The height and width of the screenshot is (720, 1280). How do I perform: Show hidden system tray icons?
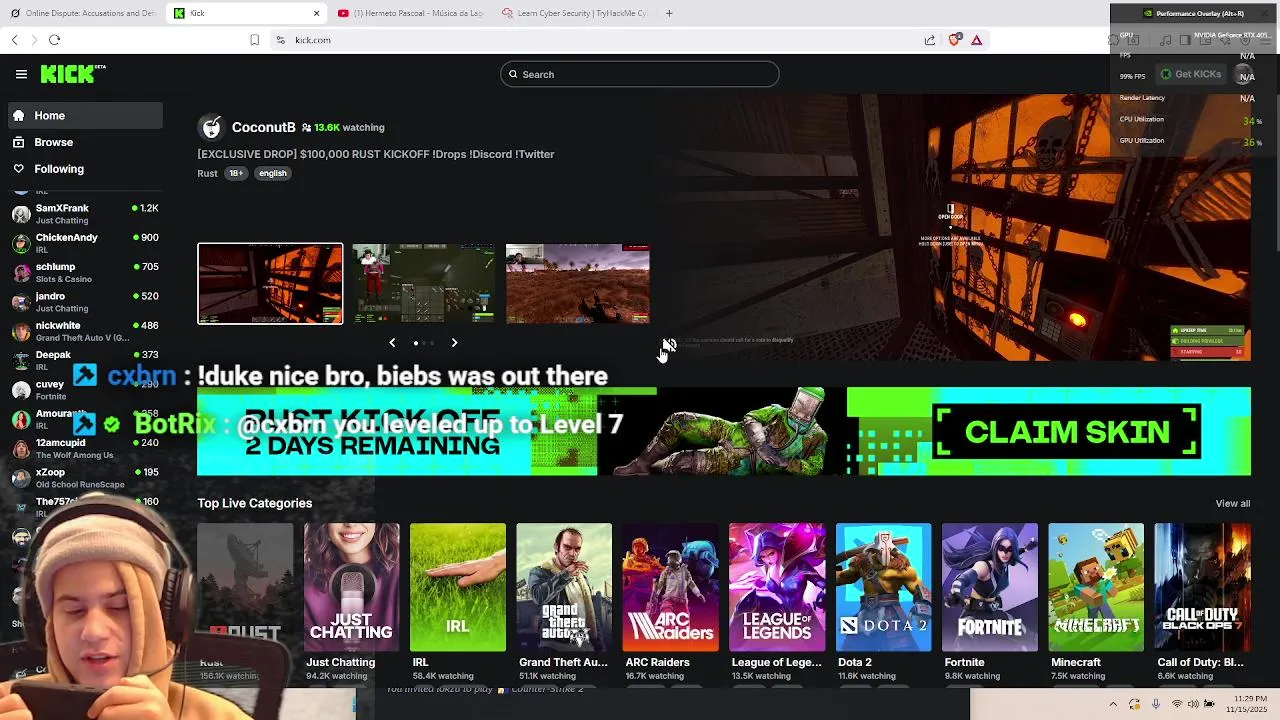(x=1113, y=704)
